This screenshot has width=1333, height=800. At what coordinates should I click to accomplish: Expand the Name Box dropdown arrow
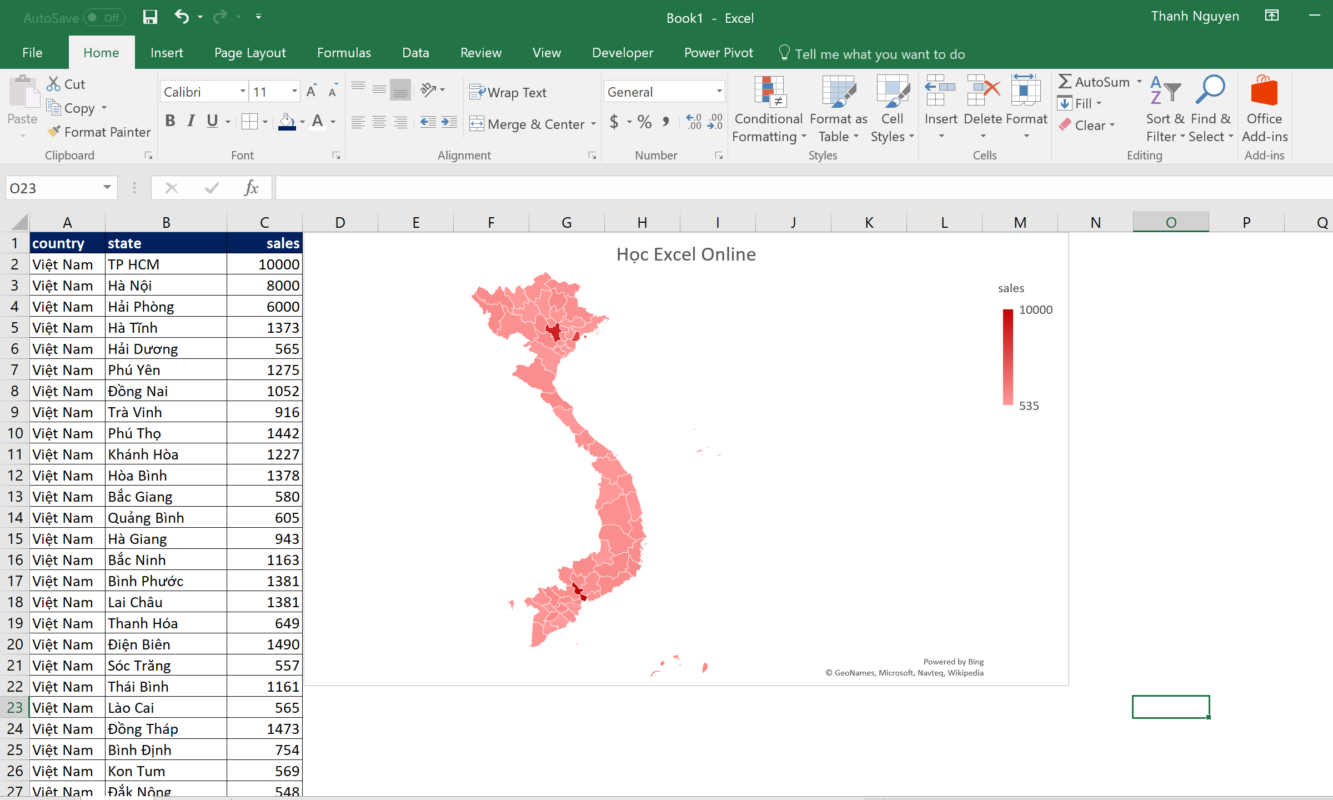point(107,188)
